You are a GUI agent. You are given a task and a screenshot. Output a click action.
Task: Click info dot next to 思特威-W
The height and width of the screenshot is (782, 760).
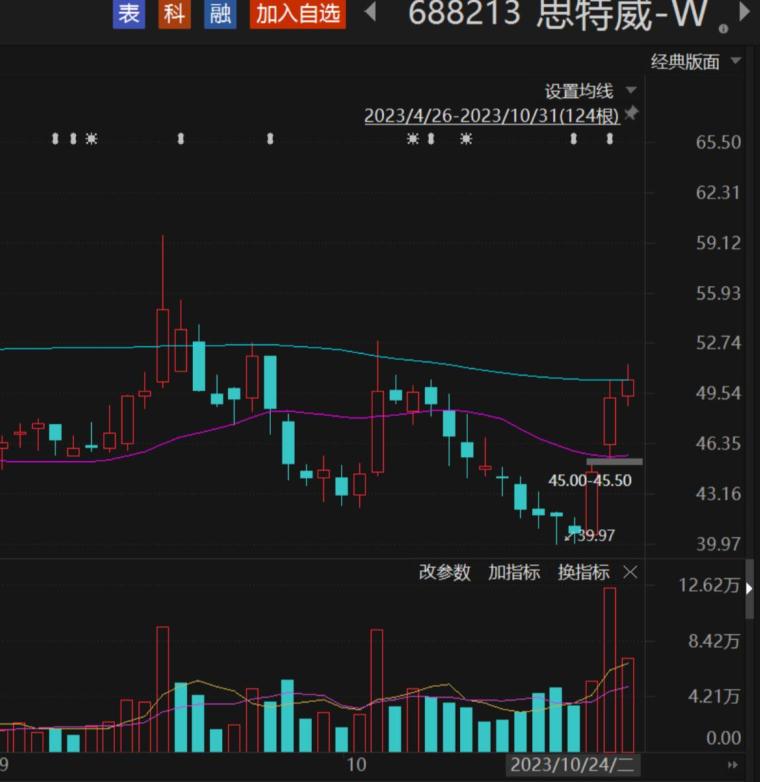(x=723, y=29)
